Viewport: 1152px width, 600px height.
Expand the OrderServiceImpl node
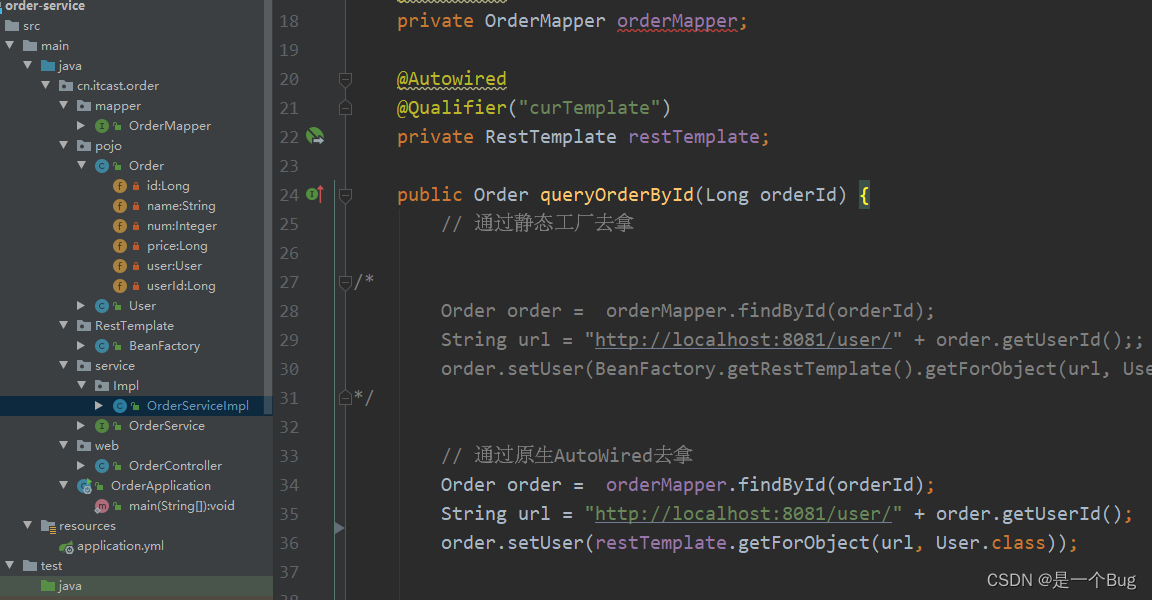point(98,405)
